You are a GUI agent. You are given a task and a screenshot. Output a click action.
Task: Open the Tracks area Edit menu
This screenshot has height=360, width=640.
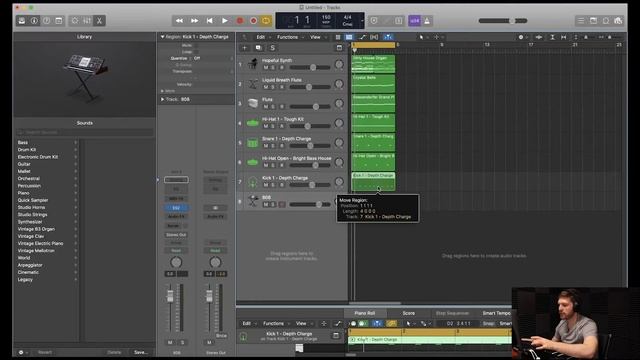[x=260, y=37]
